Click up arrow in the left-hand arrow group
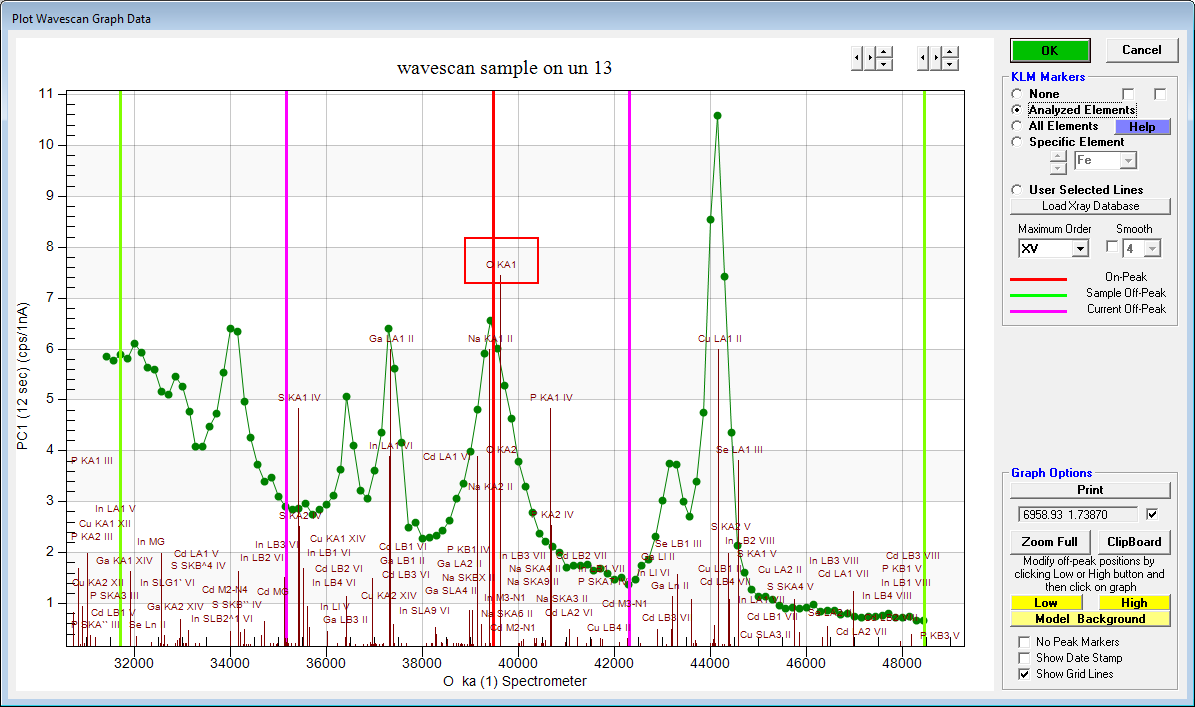1195x707 pixels. [884, 52]
